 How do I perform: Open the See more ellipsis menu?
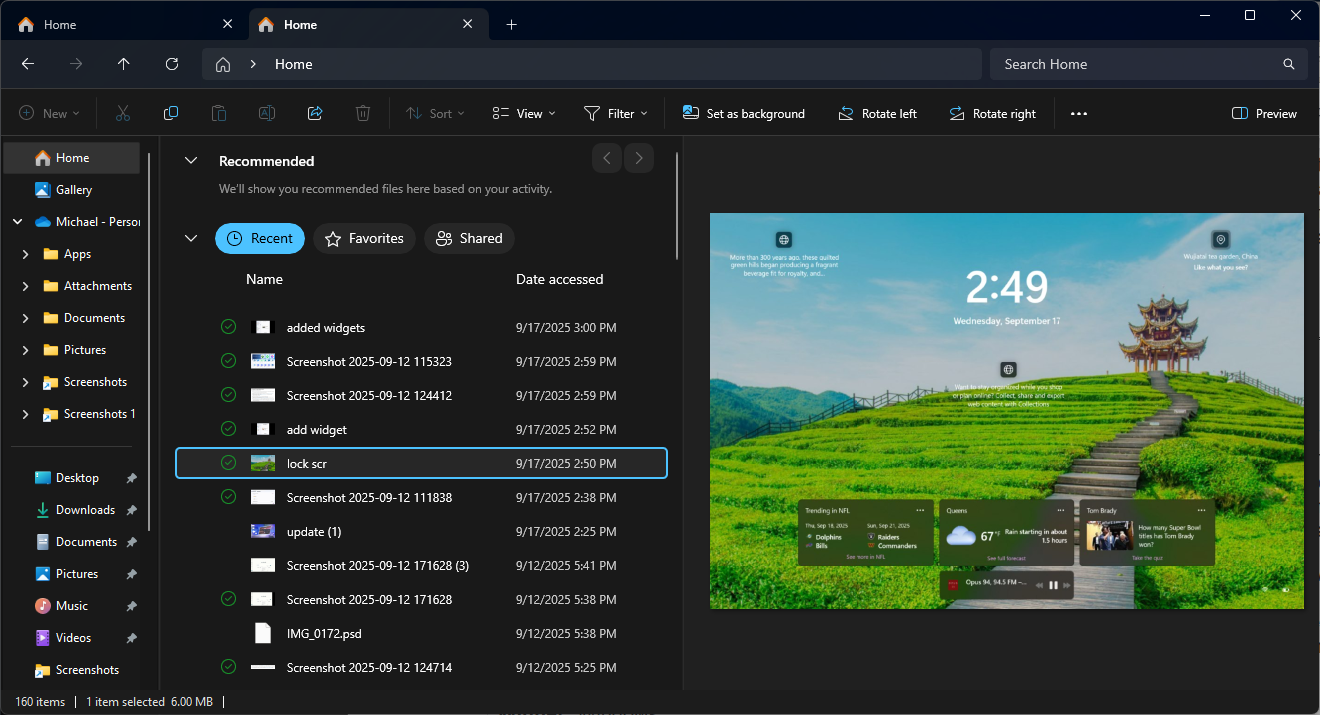pos(1078,113)
